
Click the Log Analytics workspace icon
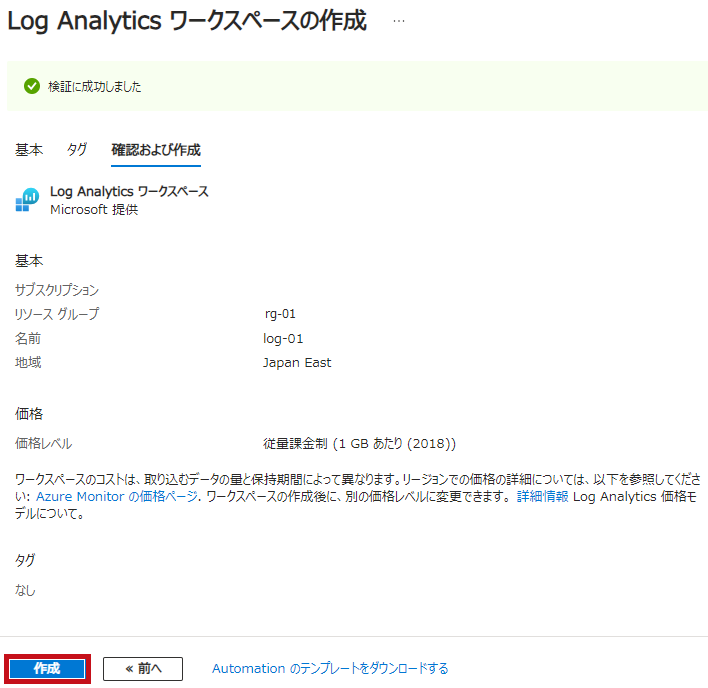click(27, 200)
